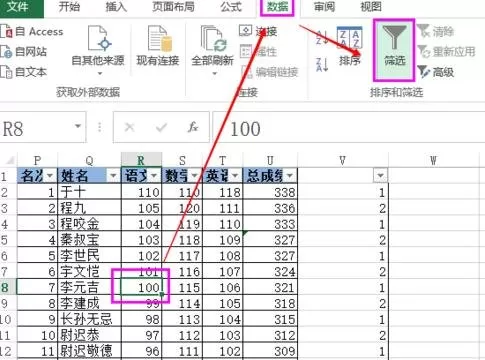Select 英语 score cell 118
This screenshot has width=485, height=360.
click(223, 192)
